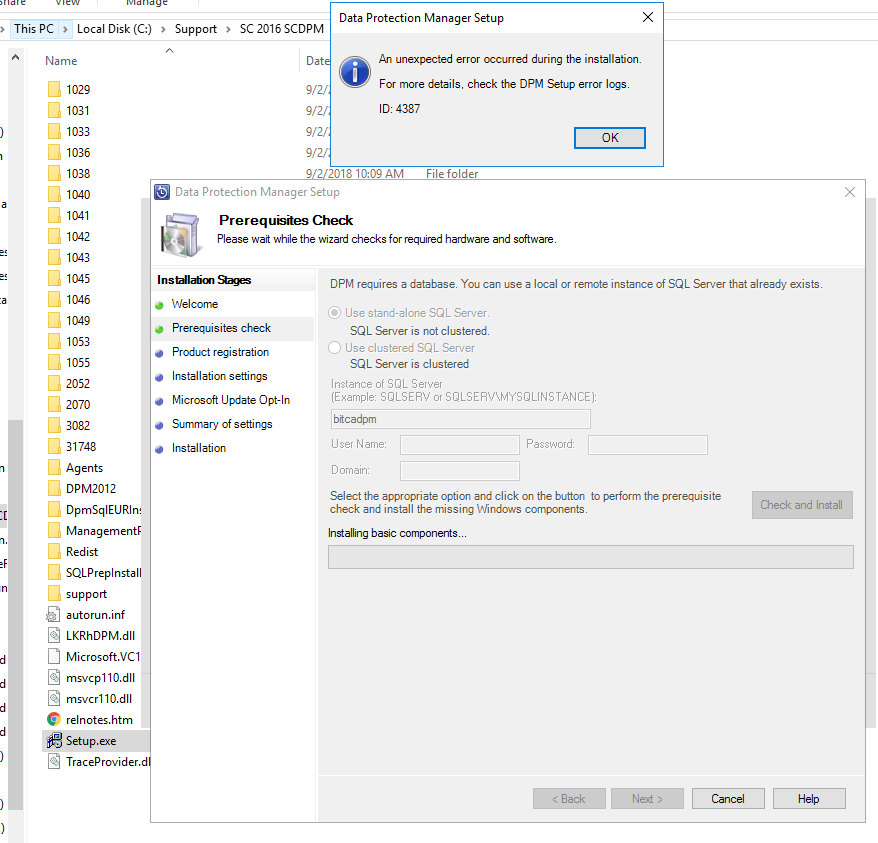Viewport: 878px width, 843px height.
Task: Select the Summary of settings stage
Action: click(x=222, y=424)
